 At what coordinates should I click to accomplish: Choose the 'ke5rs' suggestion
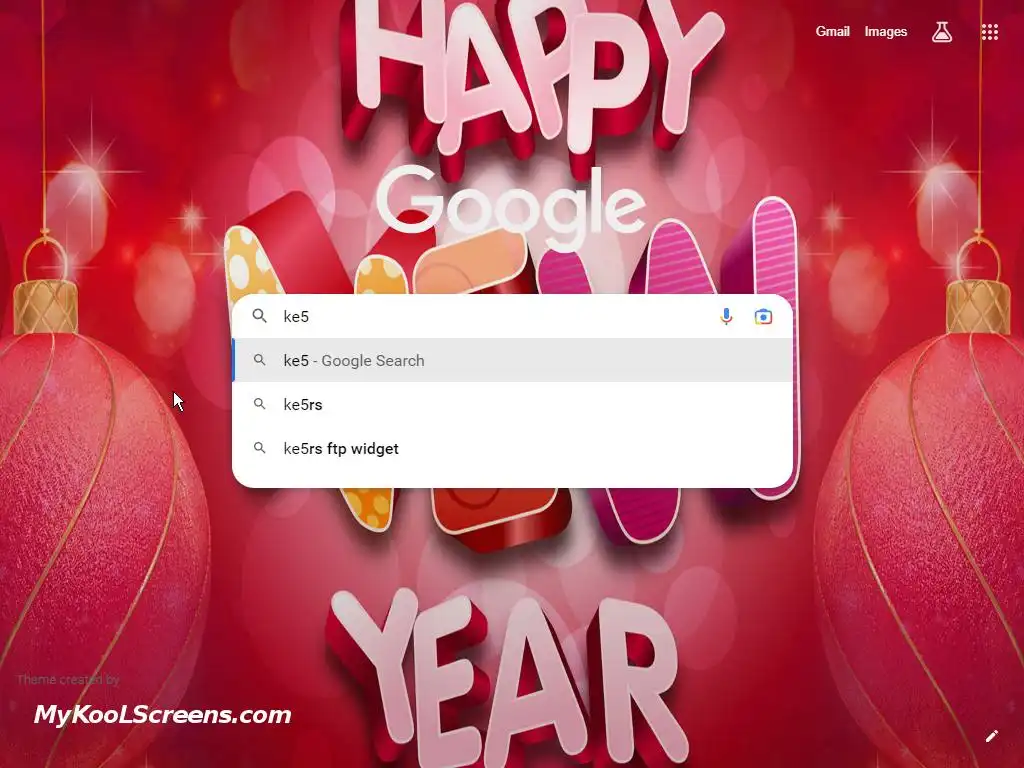coord(513,404)
